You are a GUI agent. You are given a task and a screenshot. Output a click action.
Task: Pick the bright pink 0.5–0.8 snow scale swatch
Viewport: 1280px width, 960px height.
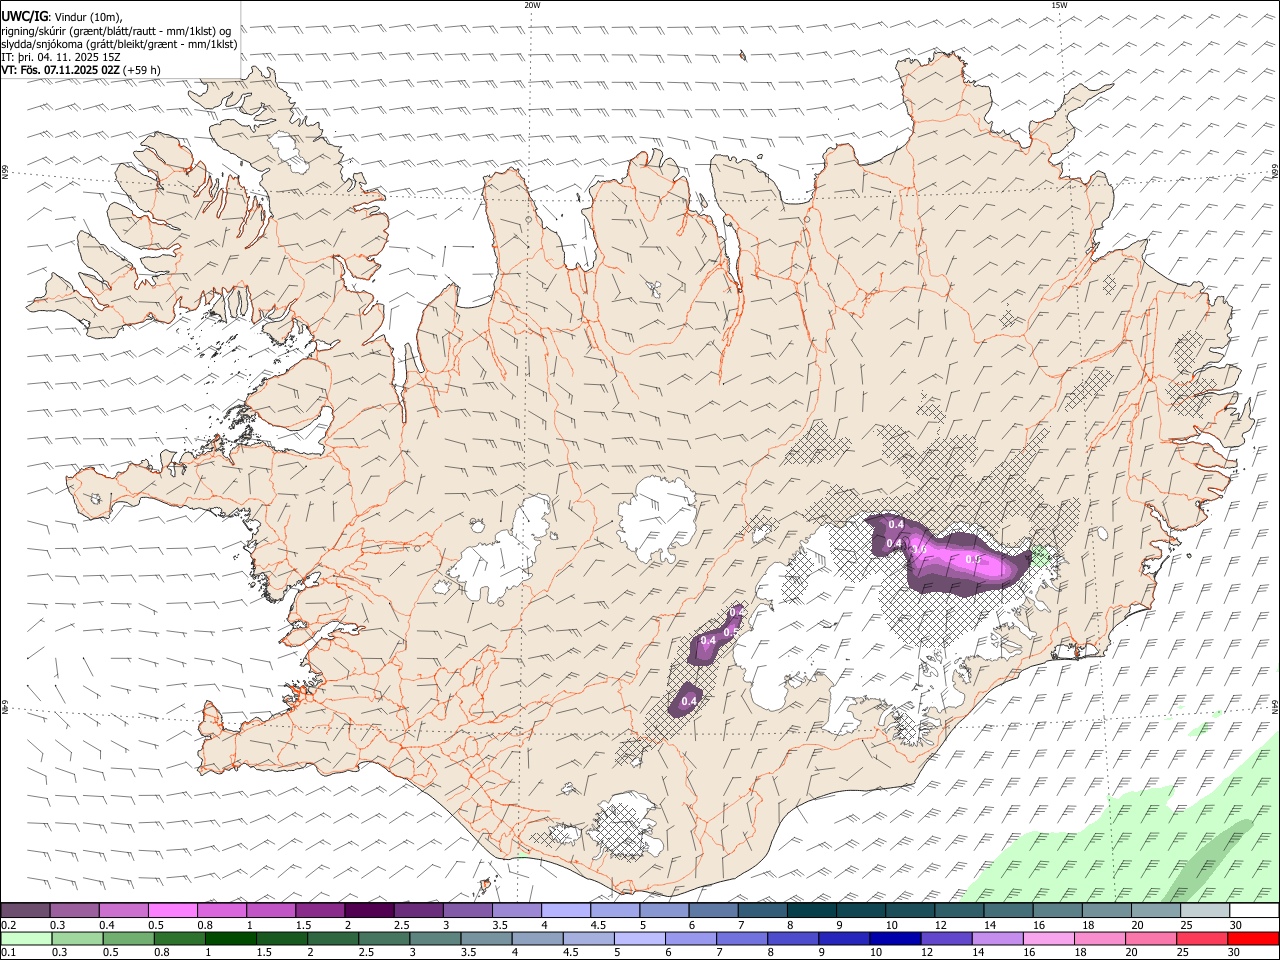(x=173, y=910)
